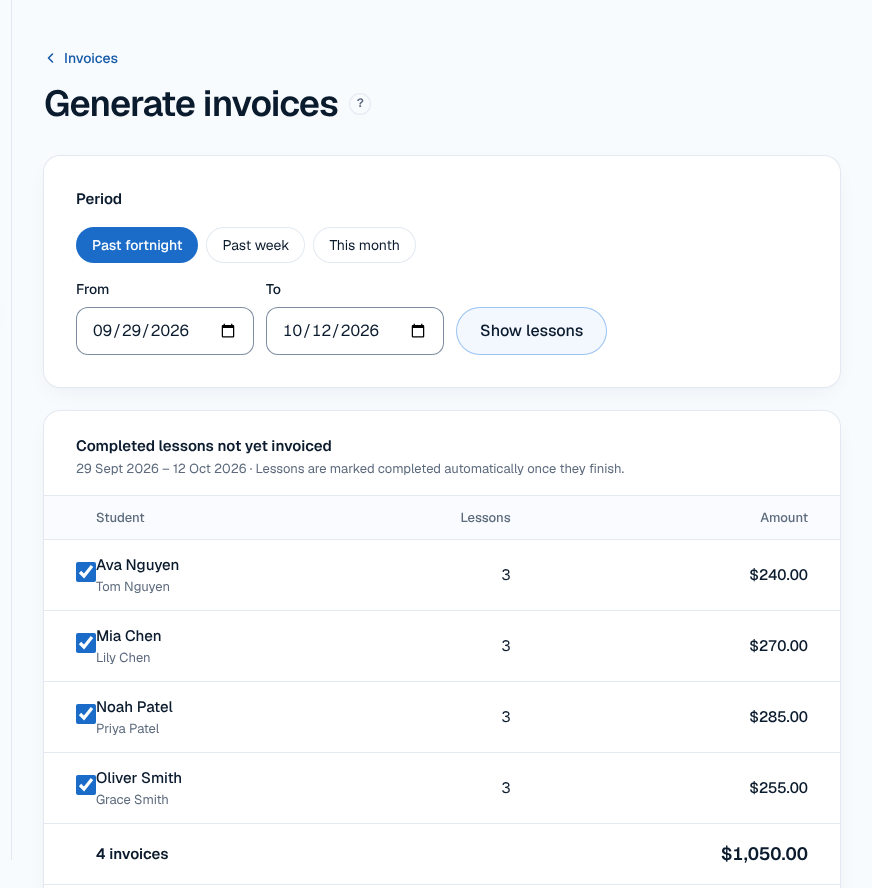Click the lesson count in Oliver Smith's row
Image resolution: width=872 pixels, height=888 pixels.
[506, 788]
